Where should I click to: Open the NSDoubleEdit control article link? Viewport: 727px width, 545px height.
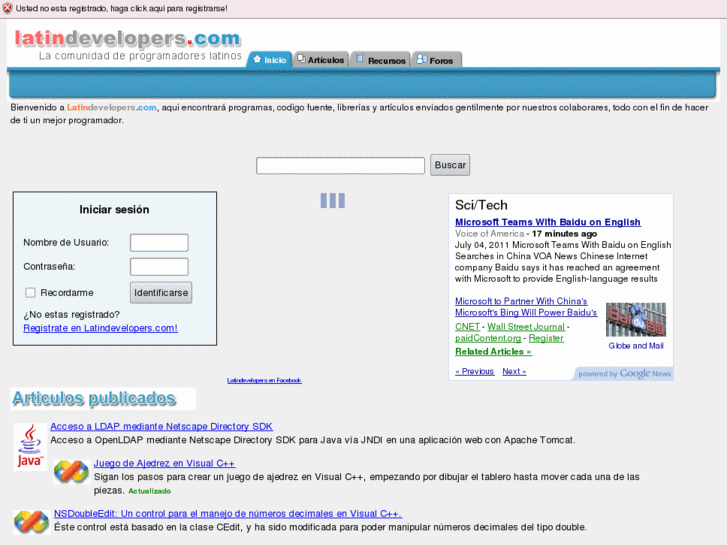(x=228, y=513)
